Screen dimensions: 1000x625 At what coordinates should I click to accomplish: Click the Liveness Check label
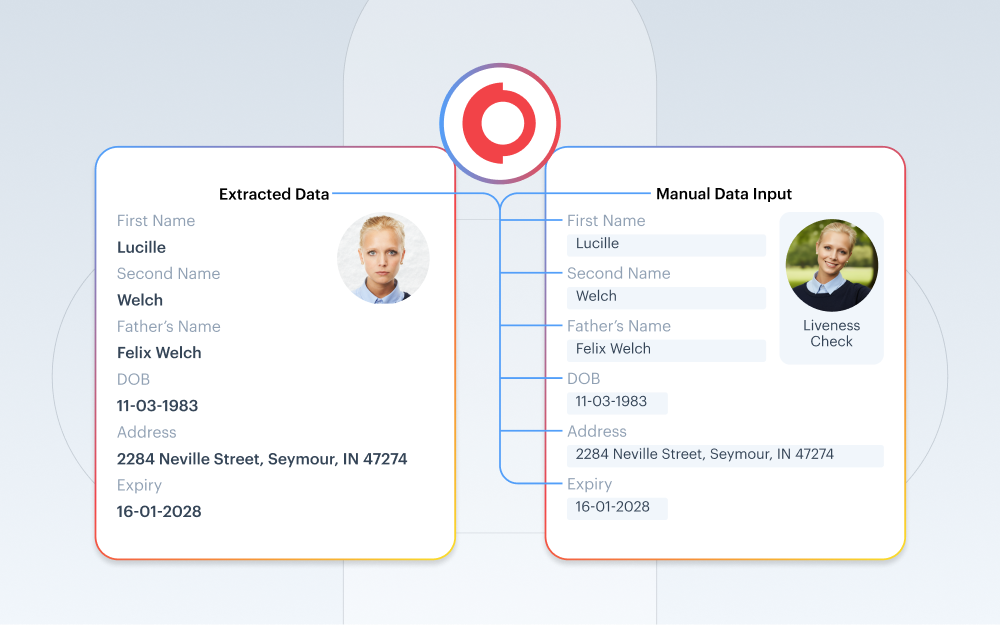coord(831,333)
